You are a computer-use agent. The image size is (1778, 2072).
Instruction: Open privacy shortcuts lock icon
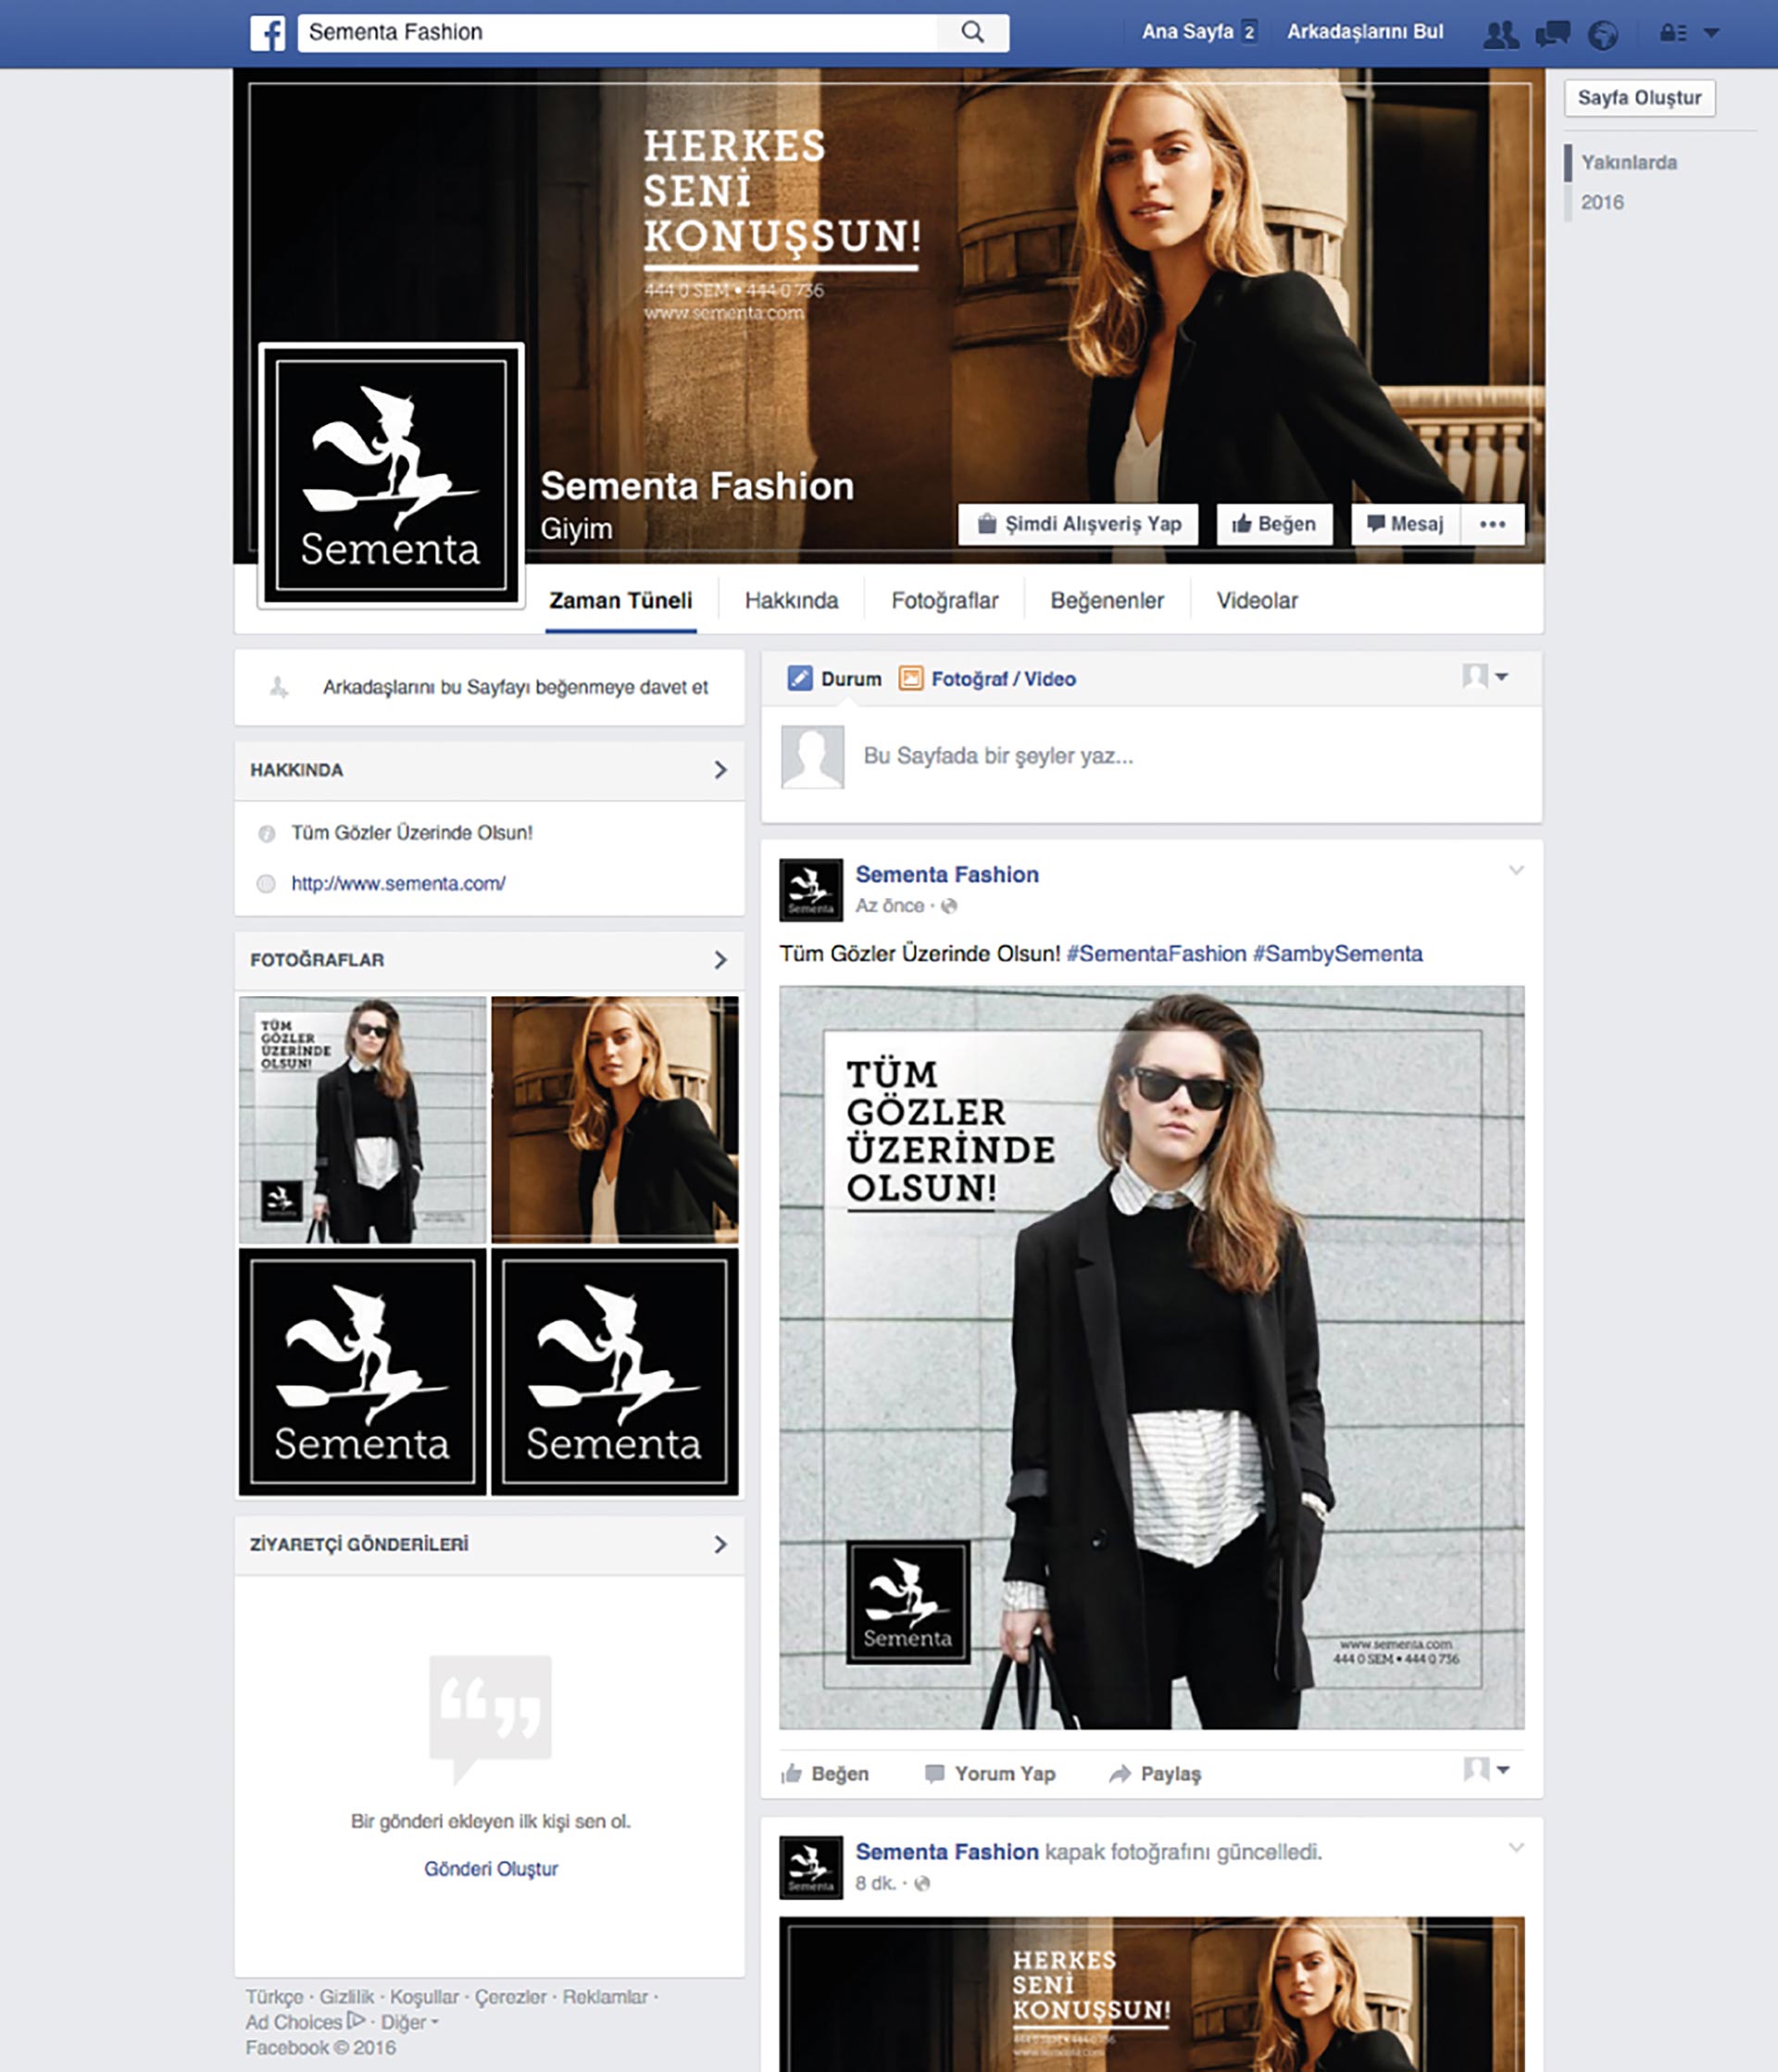(1673, 33)
